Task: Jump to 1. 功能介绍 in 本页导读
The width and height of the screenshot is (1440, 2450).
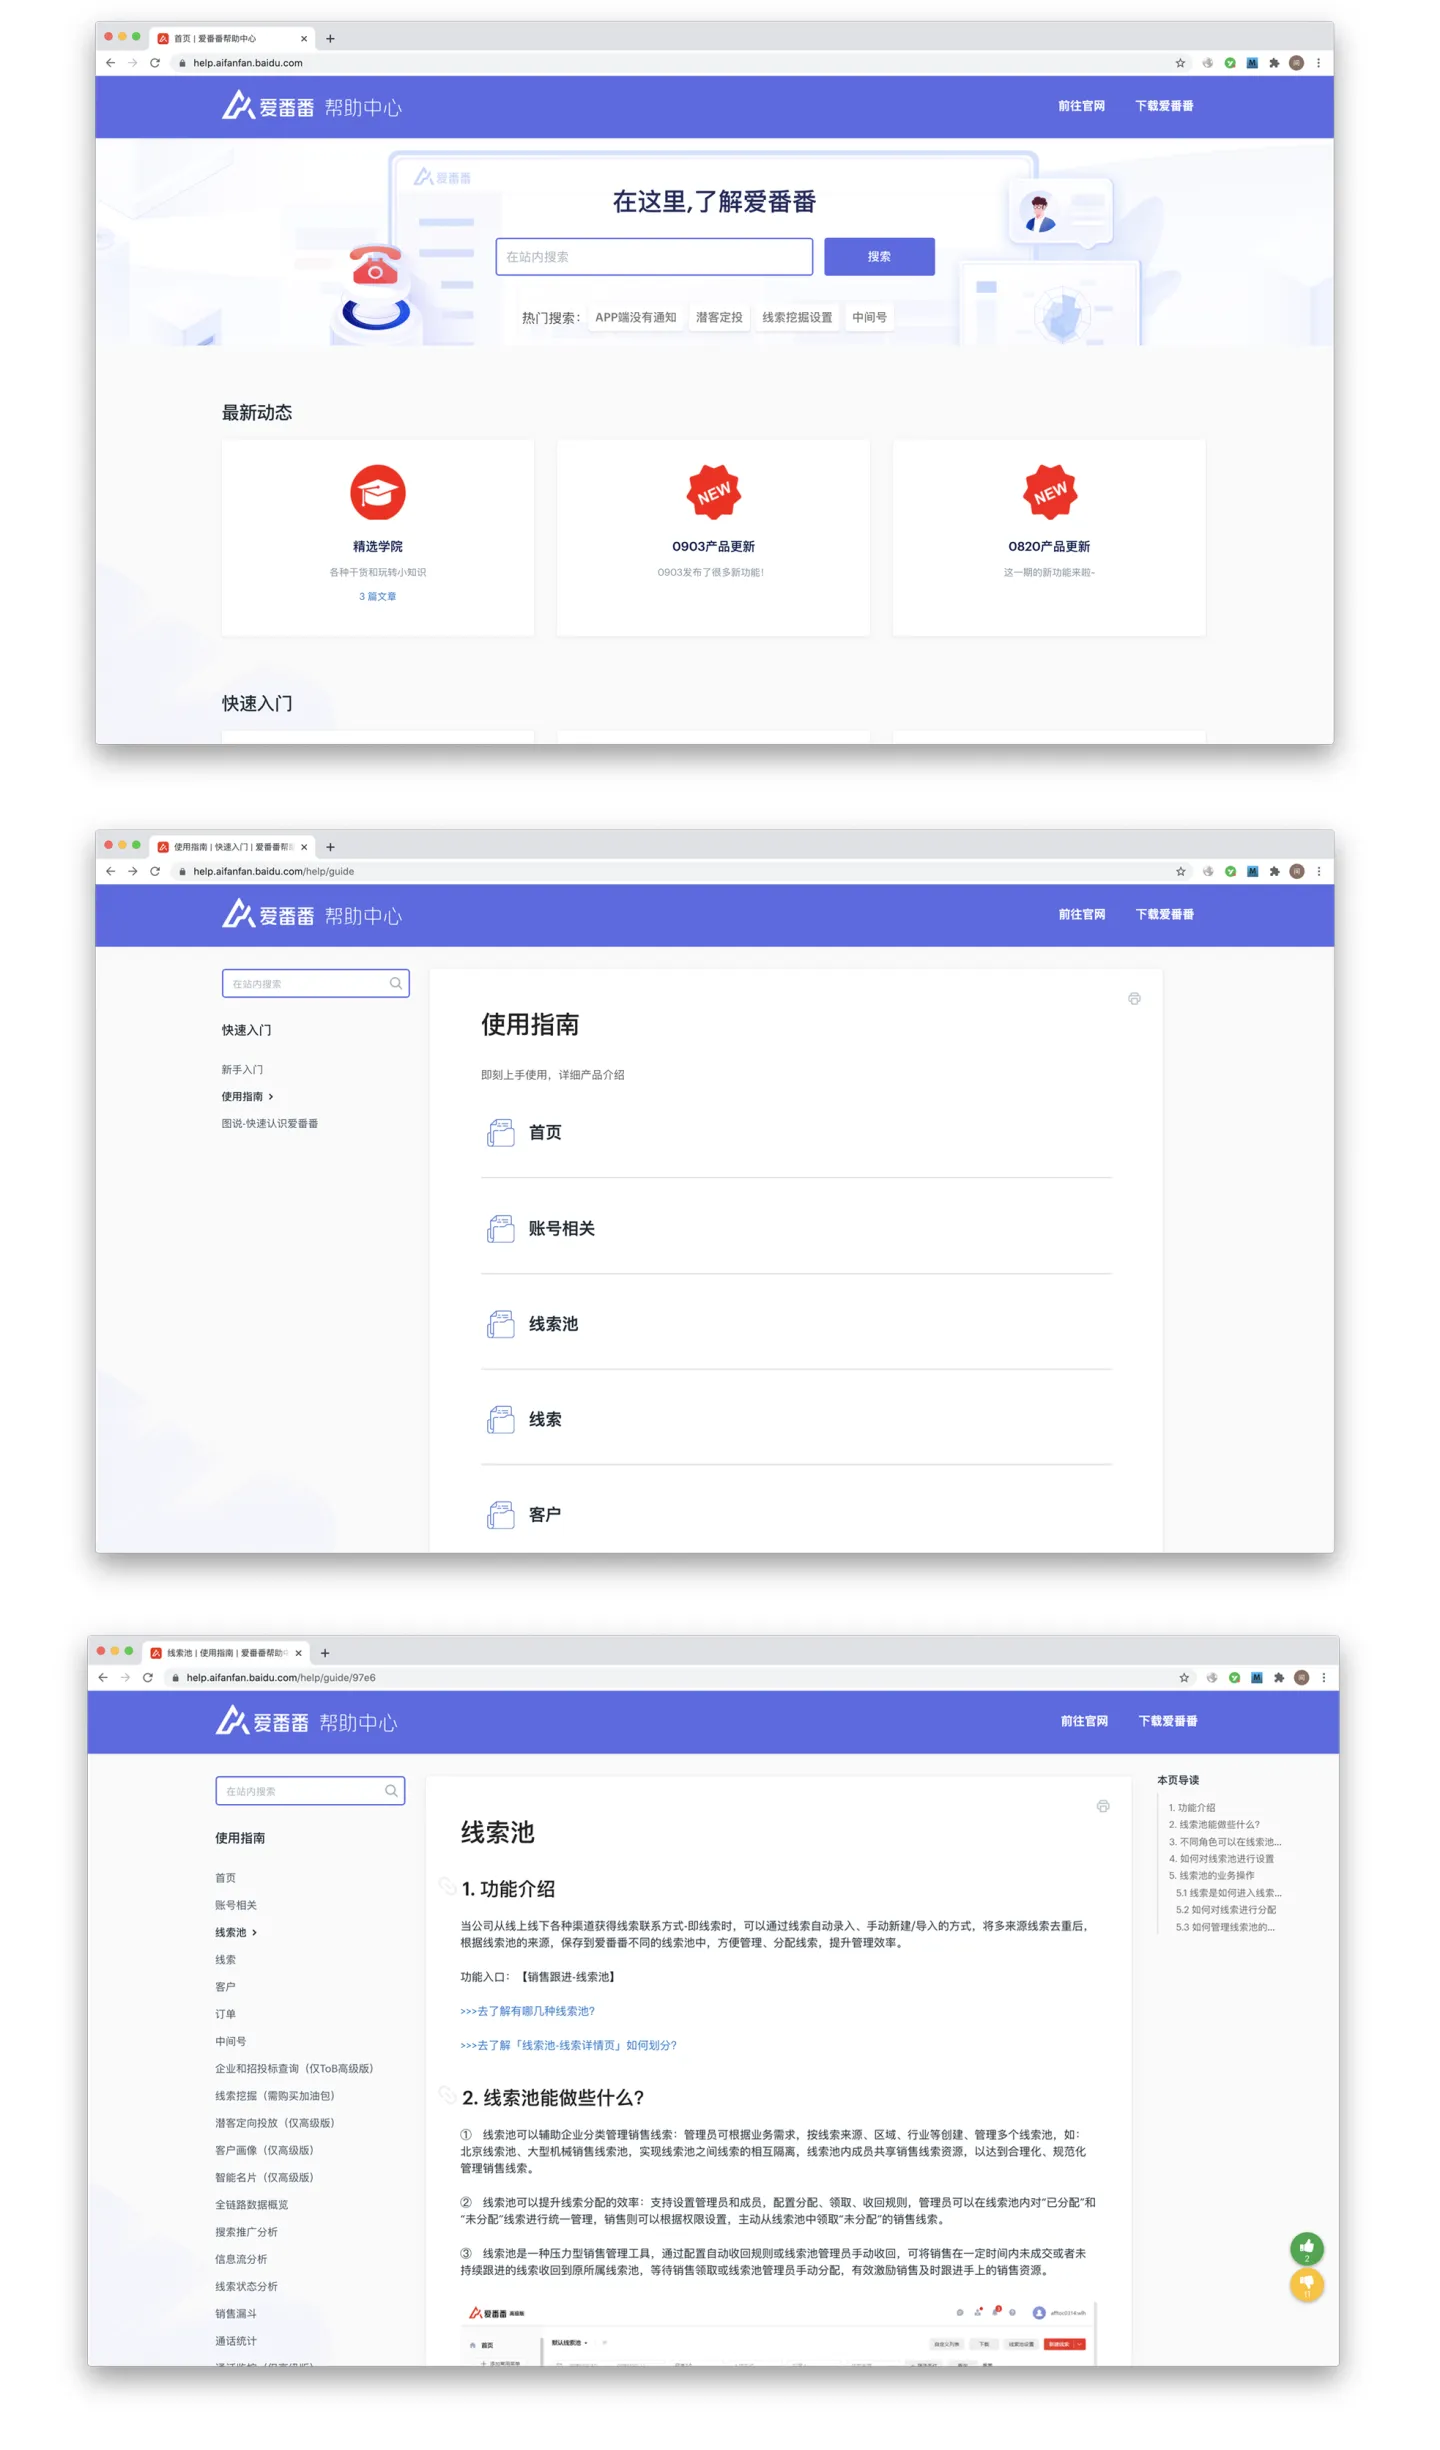Action: point(1192,1808)
